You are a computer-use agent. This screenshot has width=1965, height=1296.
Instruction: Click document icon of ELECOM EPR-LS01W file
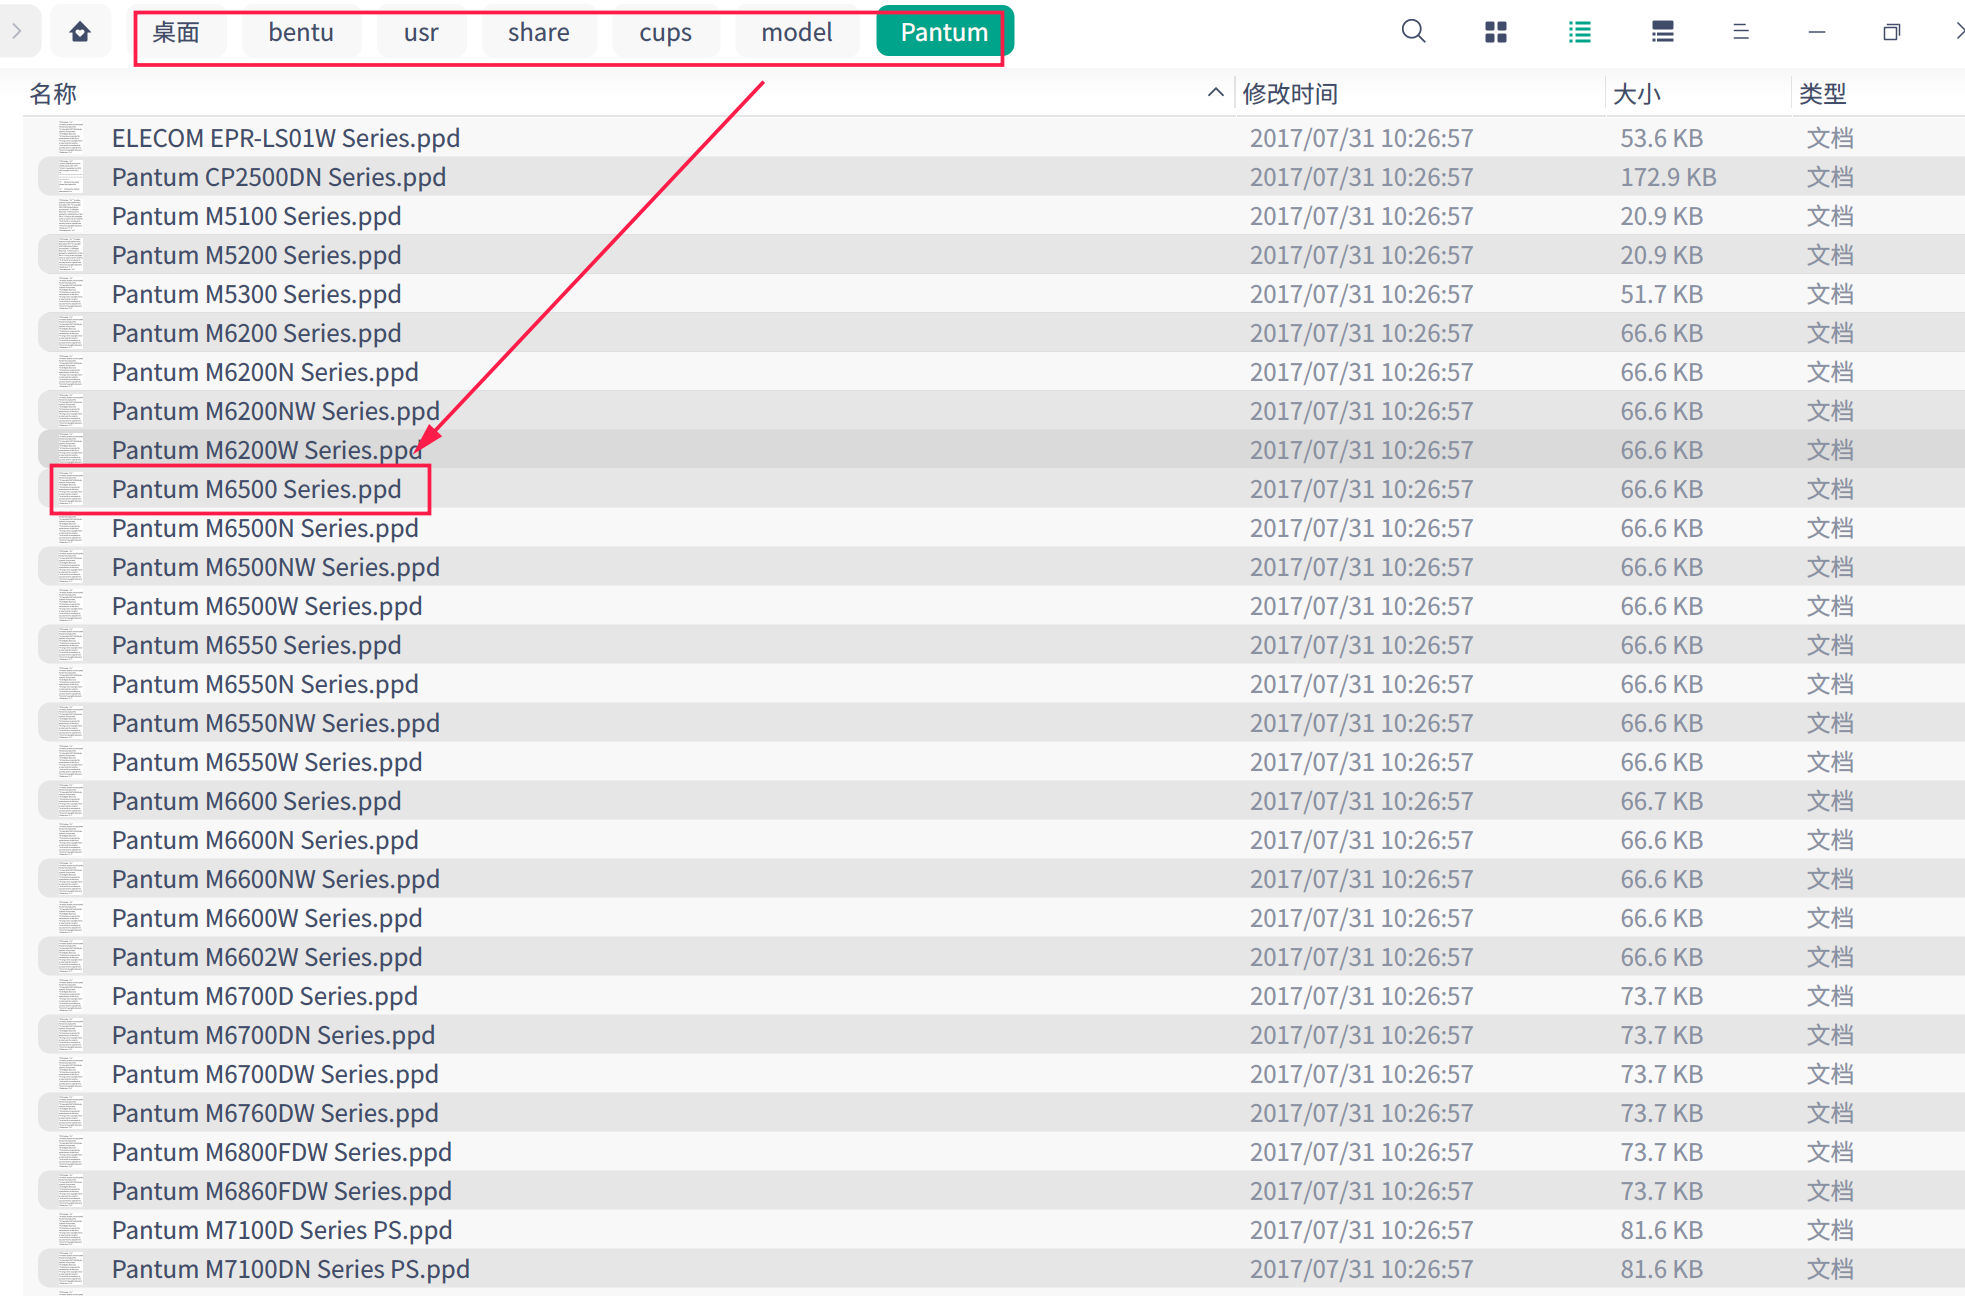[x=70, y=138]
